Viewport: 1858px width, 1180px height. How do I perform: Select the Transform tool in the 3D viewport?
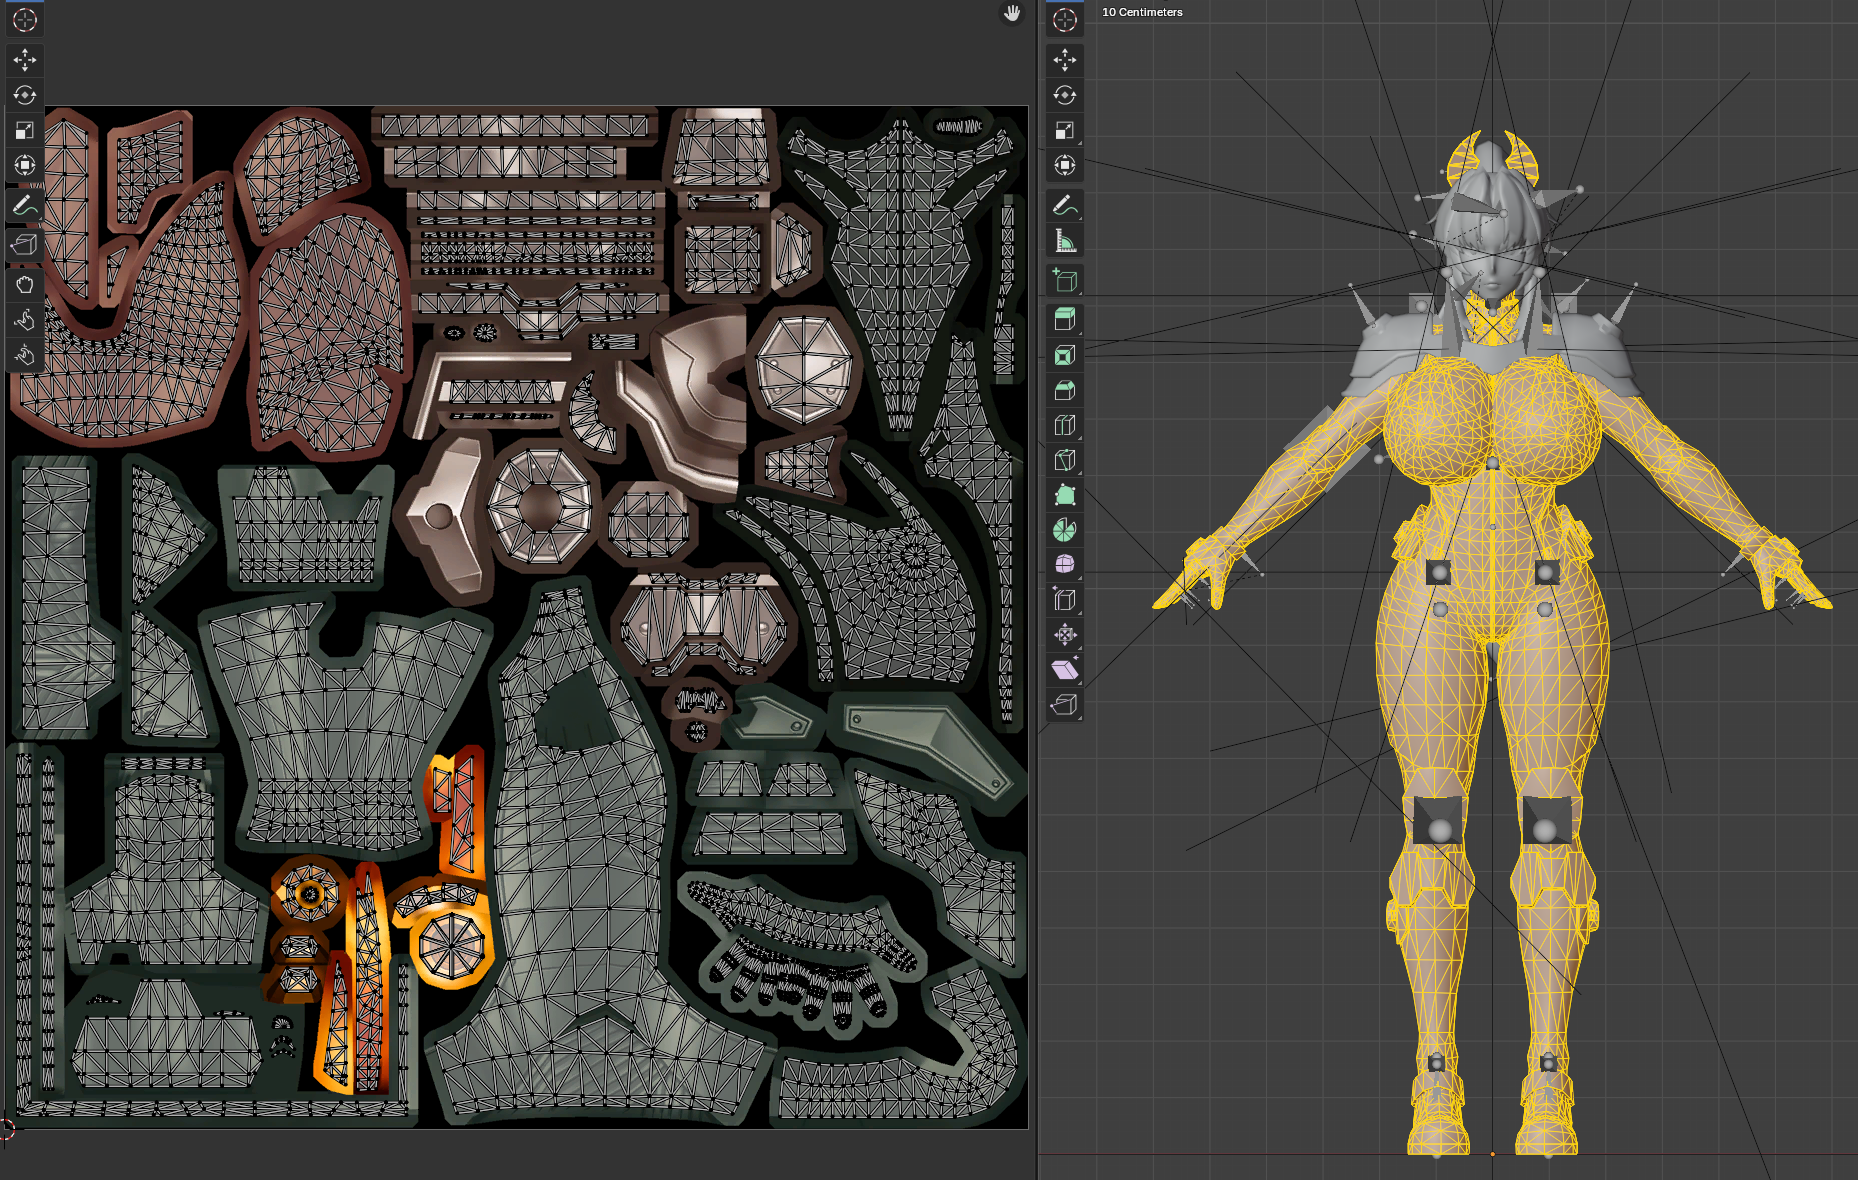click(1065, 165)
